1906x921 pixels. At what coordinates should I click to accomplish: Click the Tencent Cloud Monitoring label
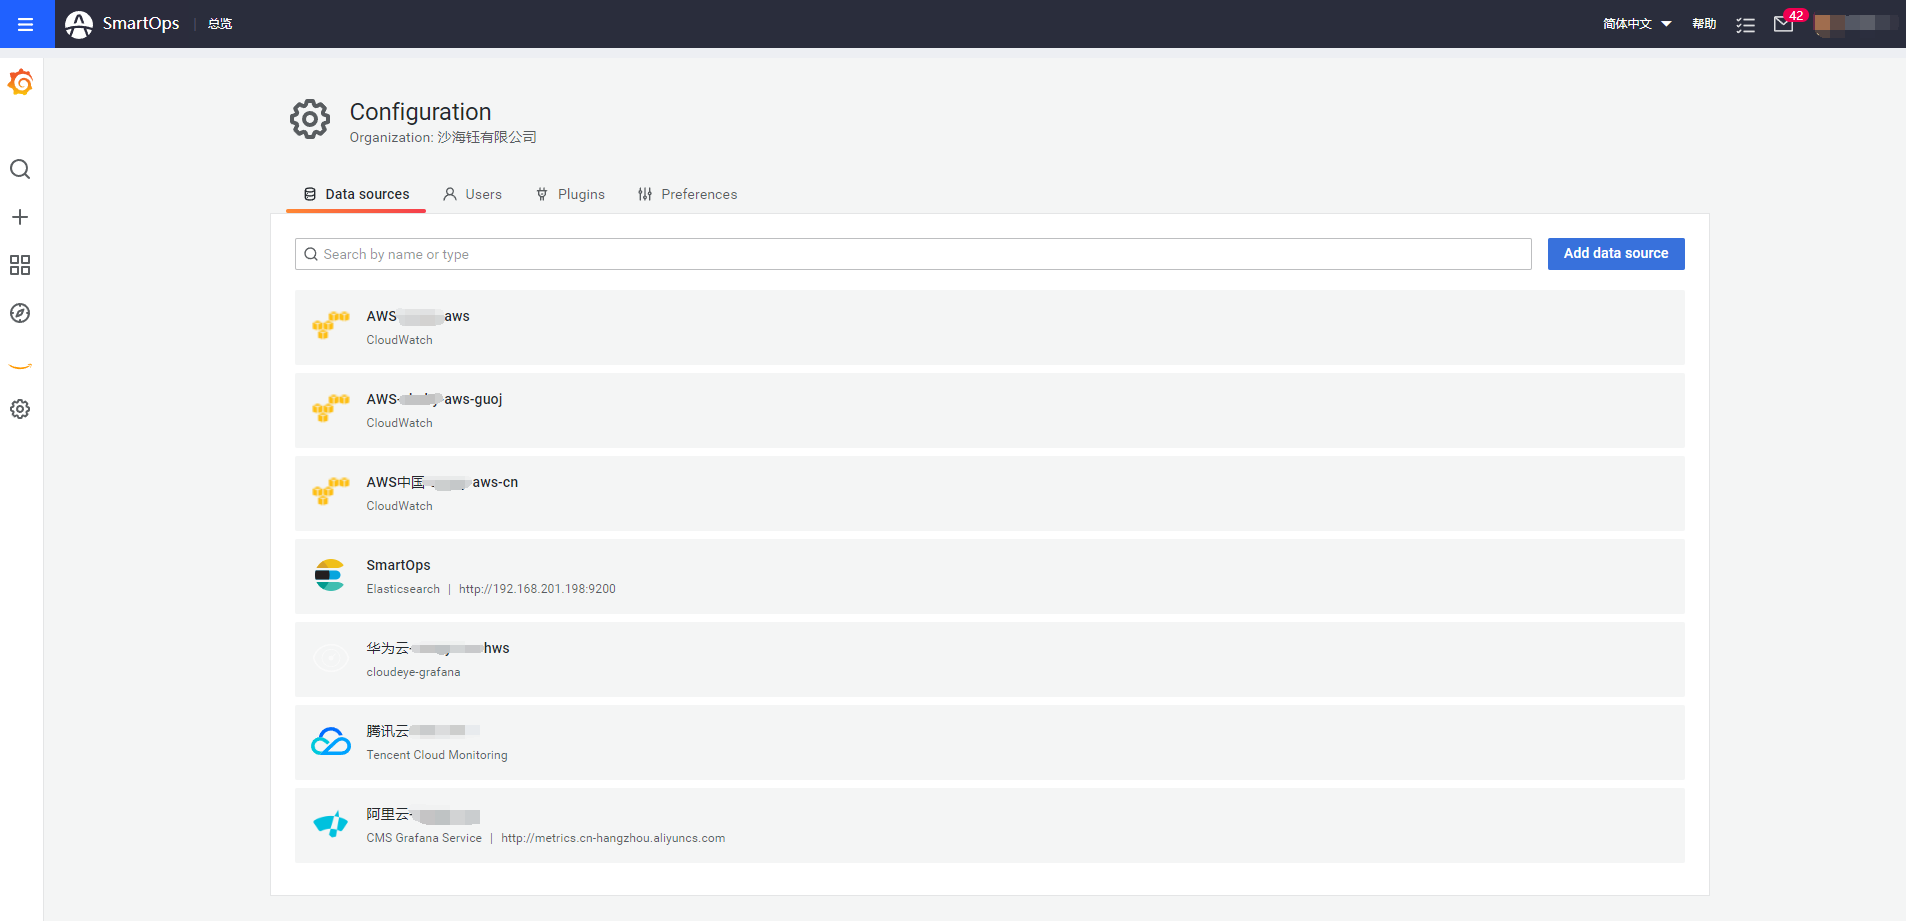pos(437,755)
